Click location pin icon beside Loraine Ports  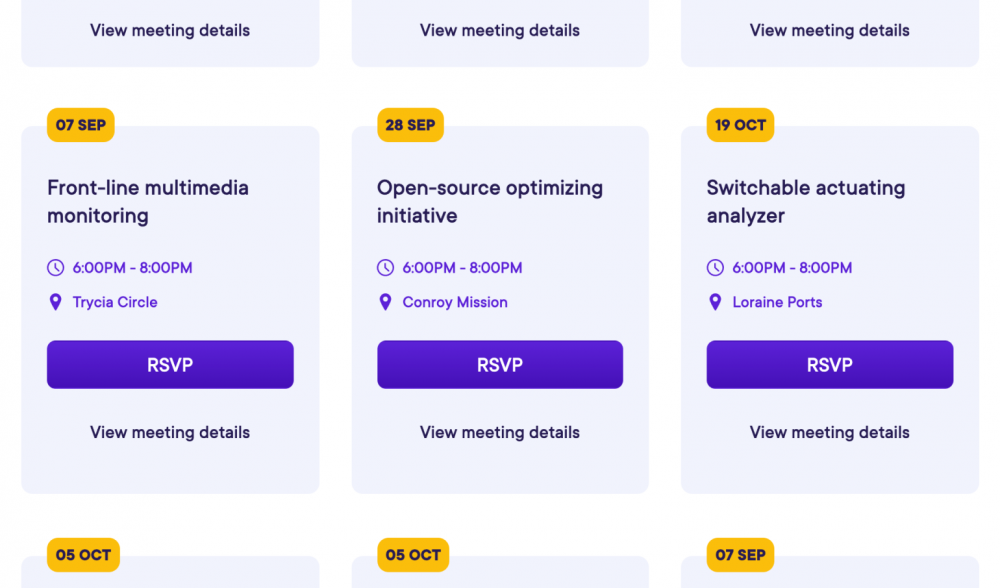715,302
